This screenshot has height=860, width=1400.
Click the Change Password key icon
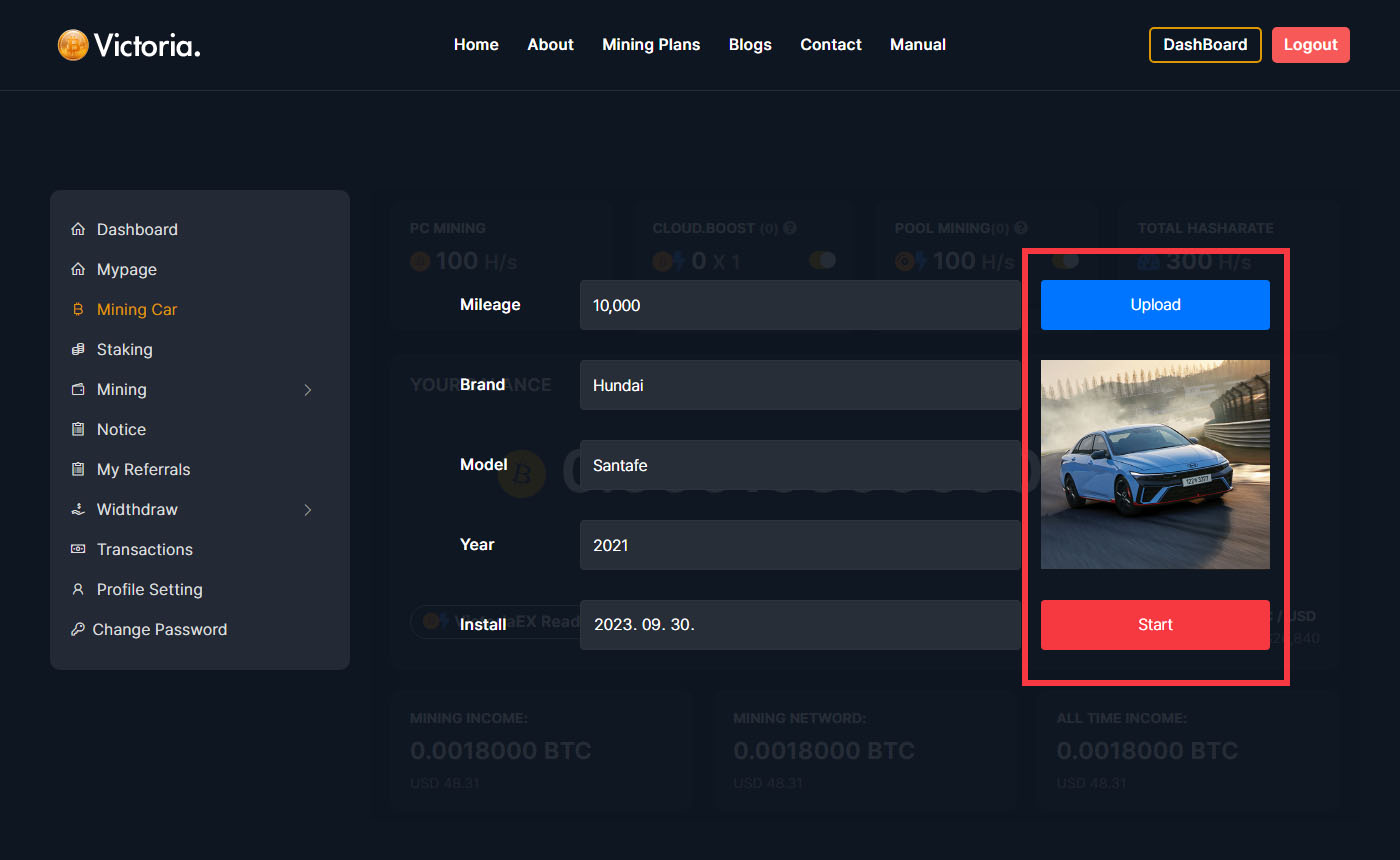pyautogui.click(x=77, y=630)
